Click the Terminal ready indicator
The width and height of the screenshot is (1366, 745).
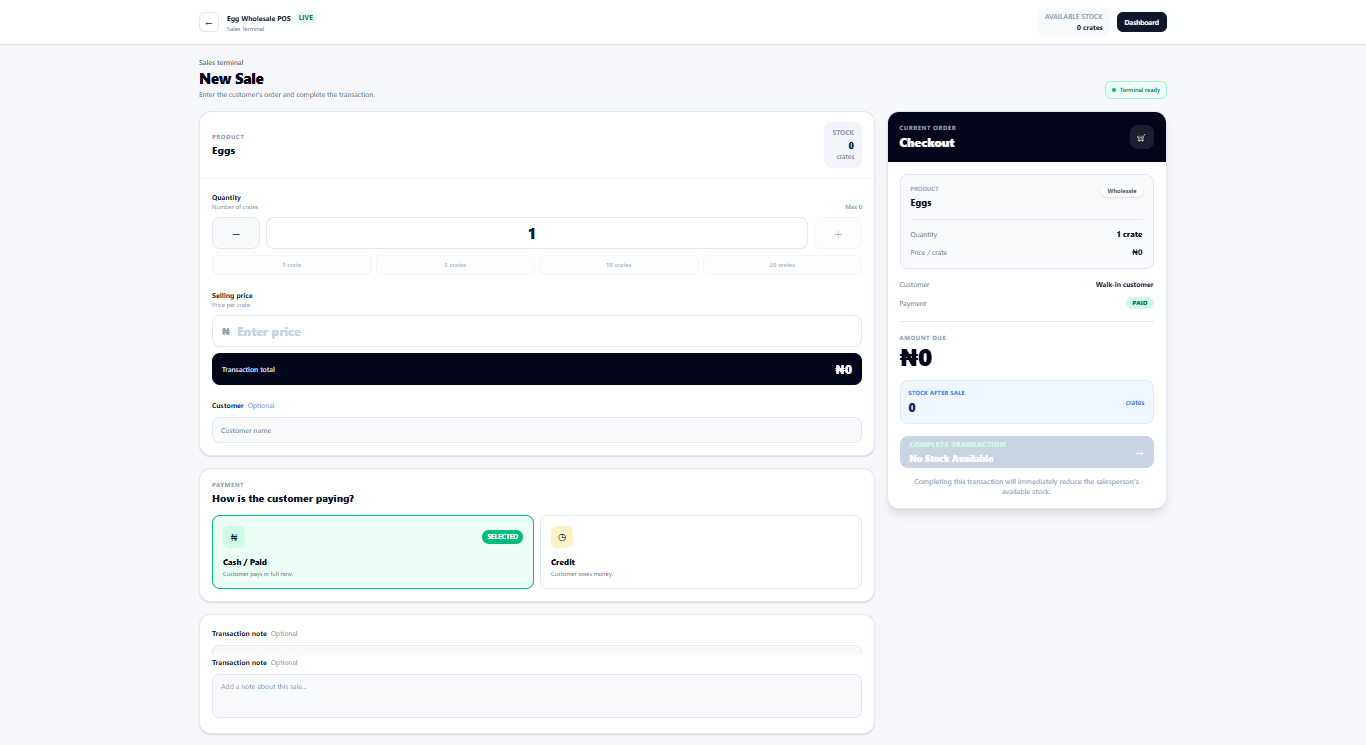[1136, 90]
